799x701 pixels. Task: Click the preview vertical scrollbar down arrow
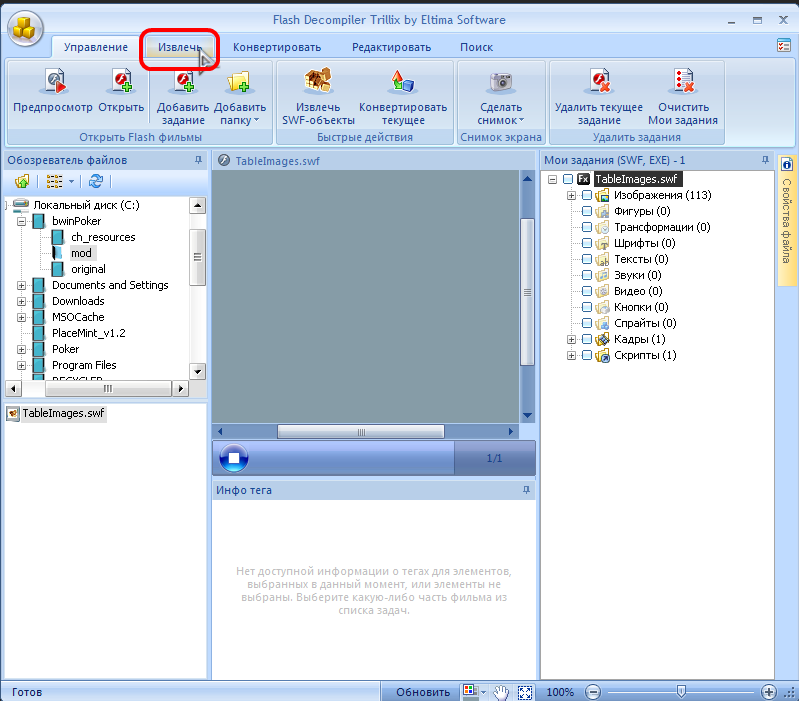point(527,415)
